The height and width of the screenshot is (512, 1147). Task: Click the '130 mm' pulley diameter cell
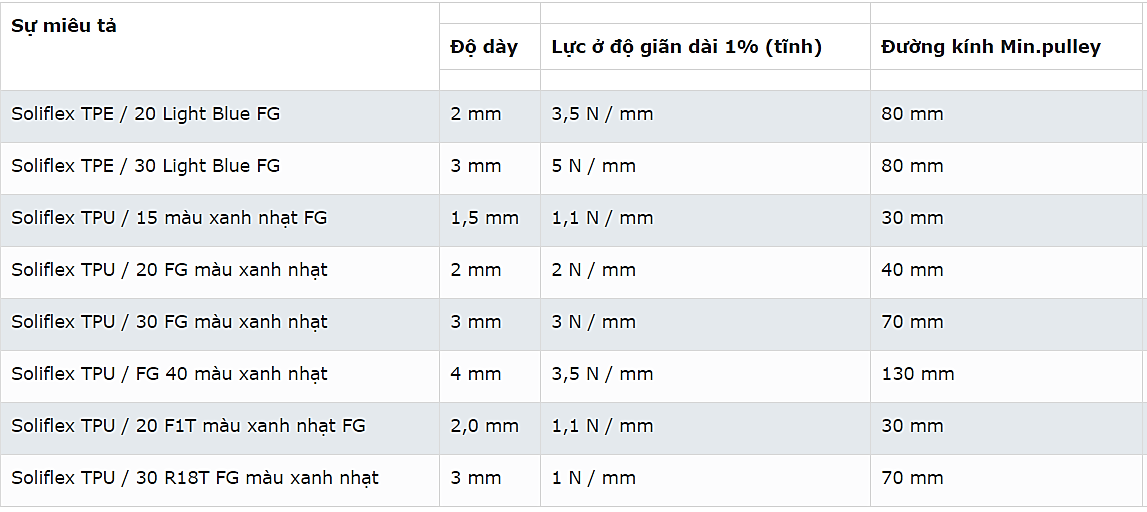pyautogui.click(x=917, y=374)
